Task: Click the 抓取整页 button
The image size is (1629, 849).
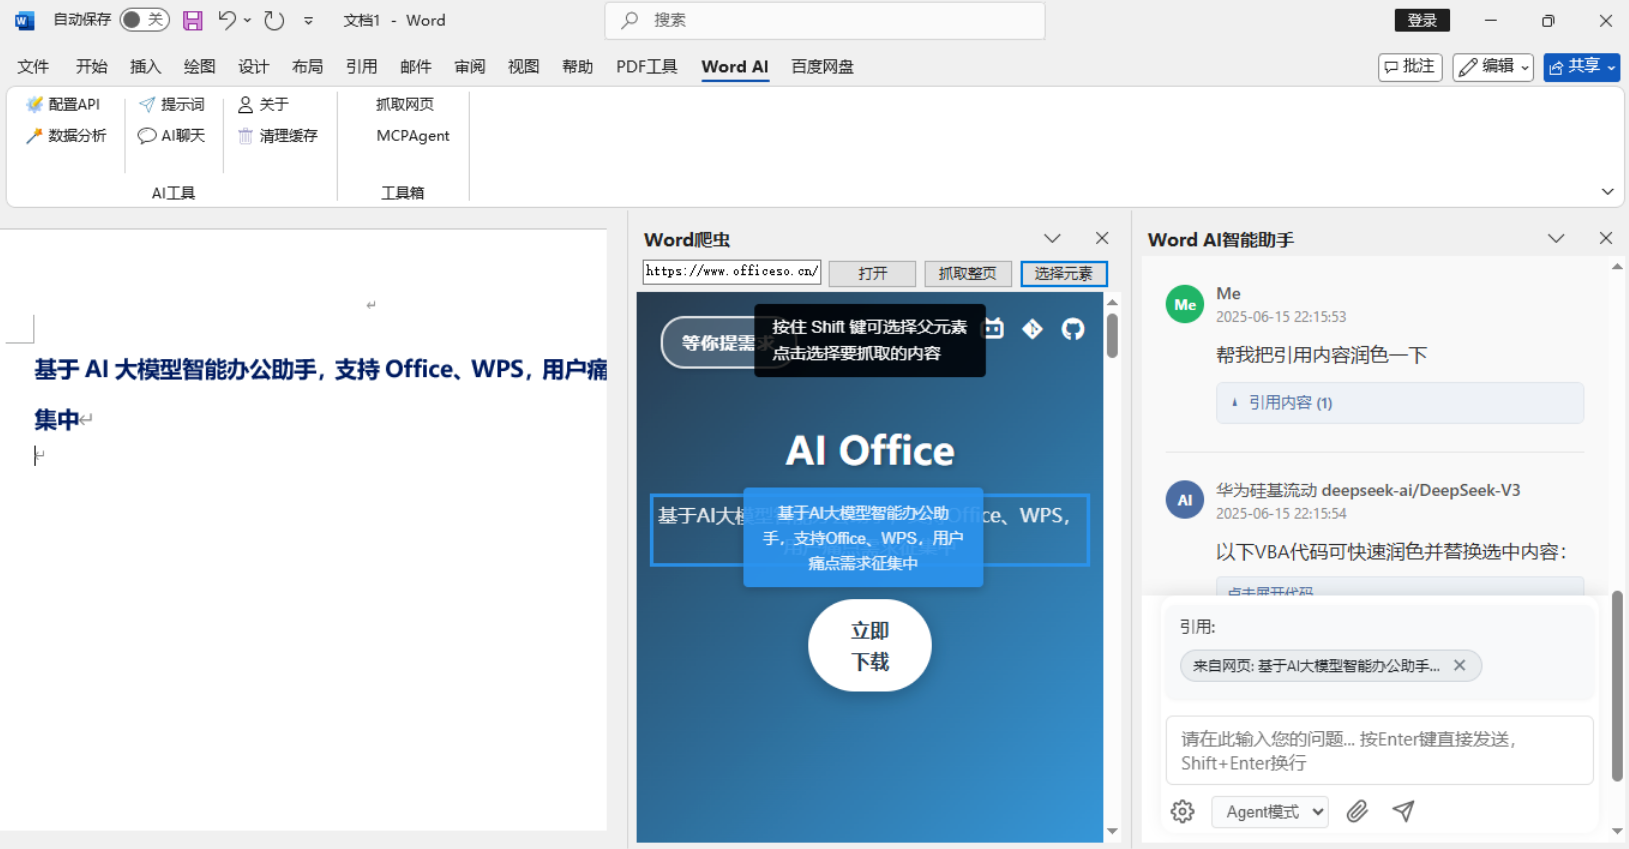Action: 967,273
